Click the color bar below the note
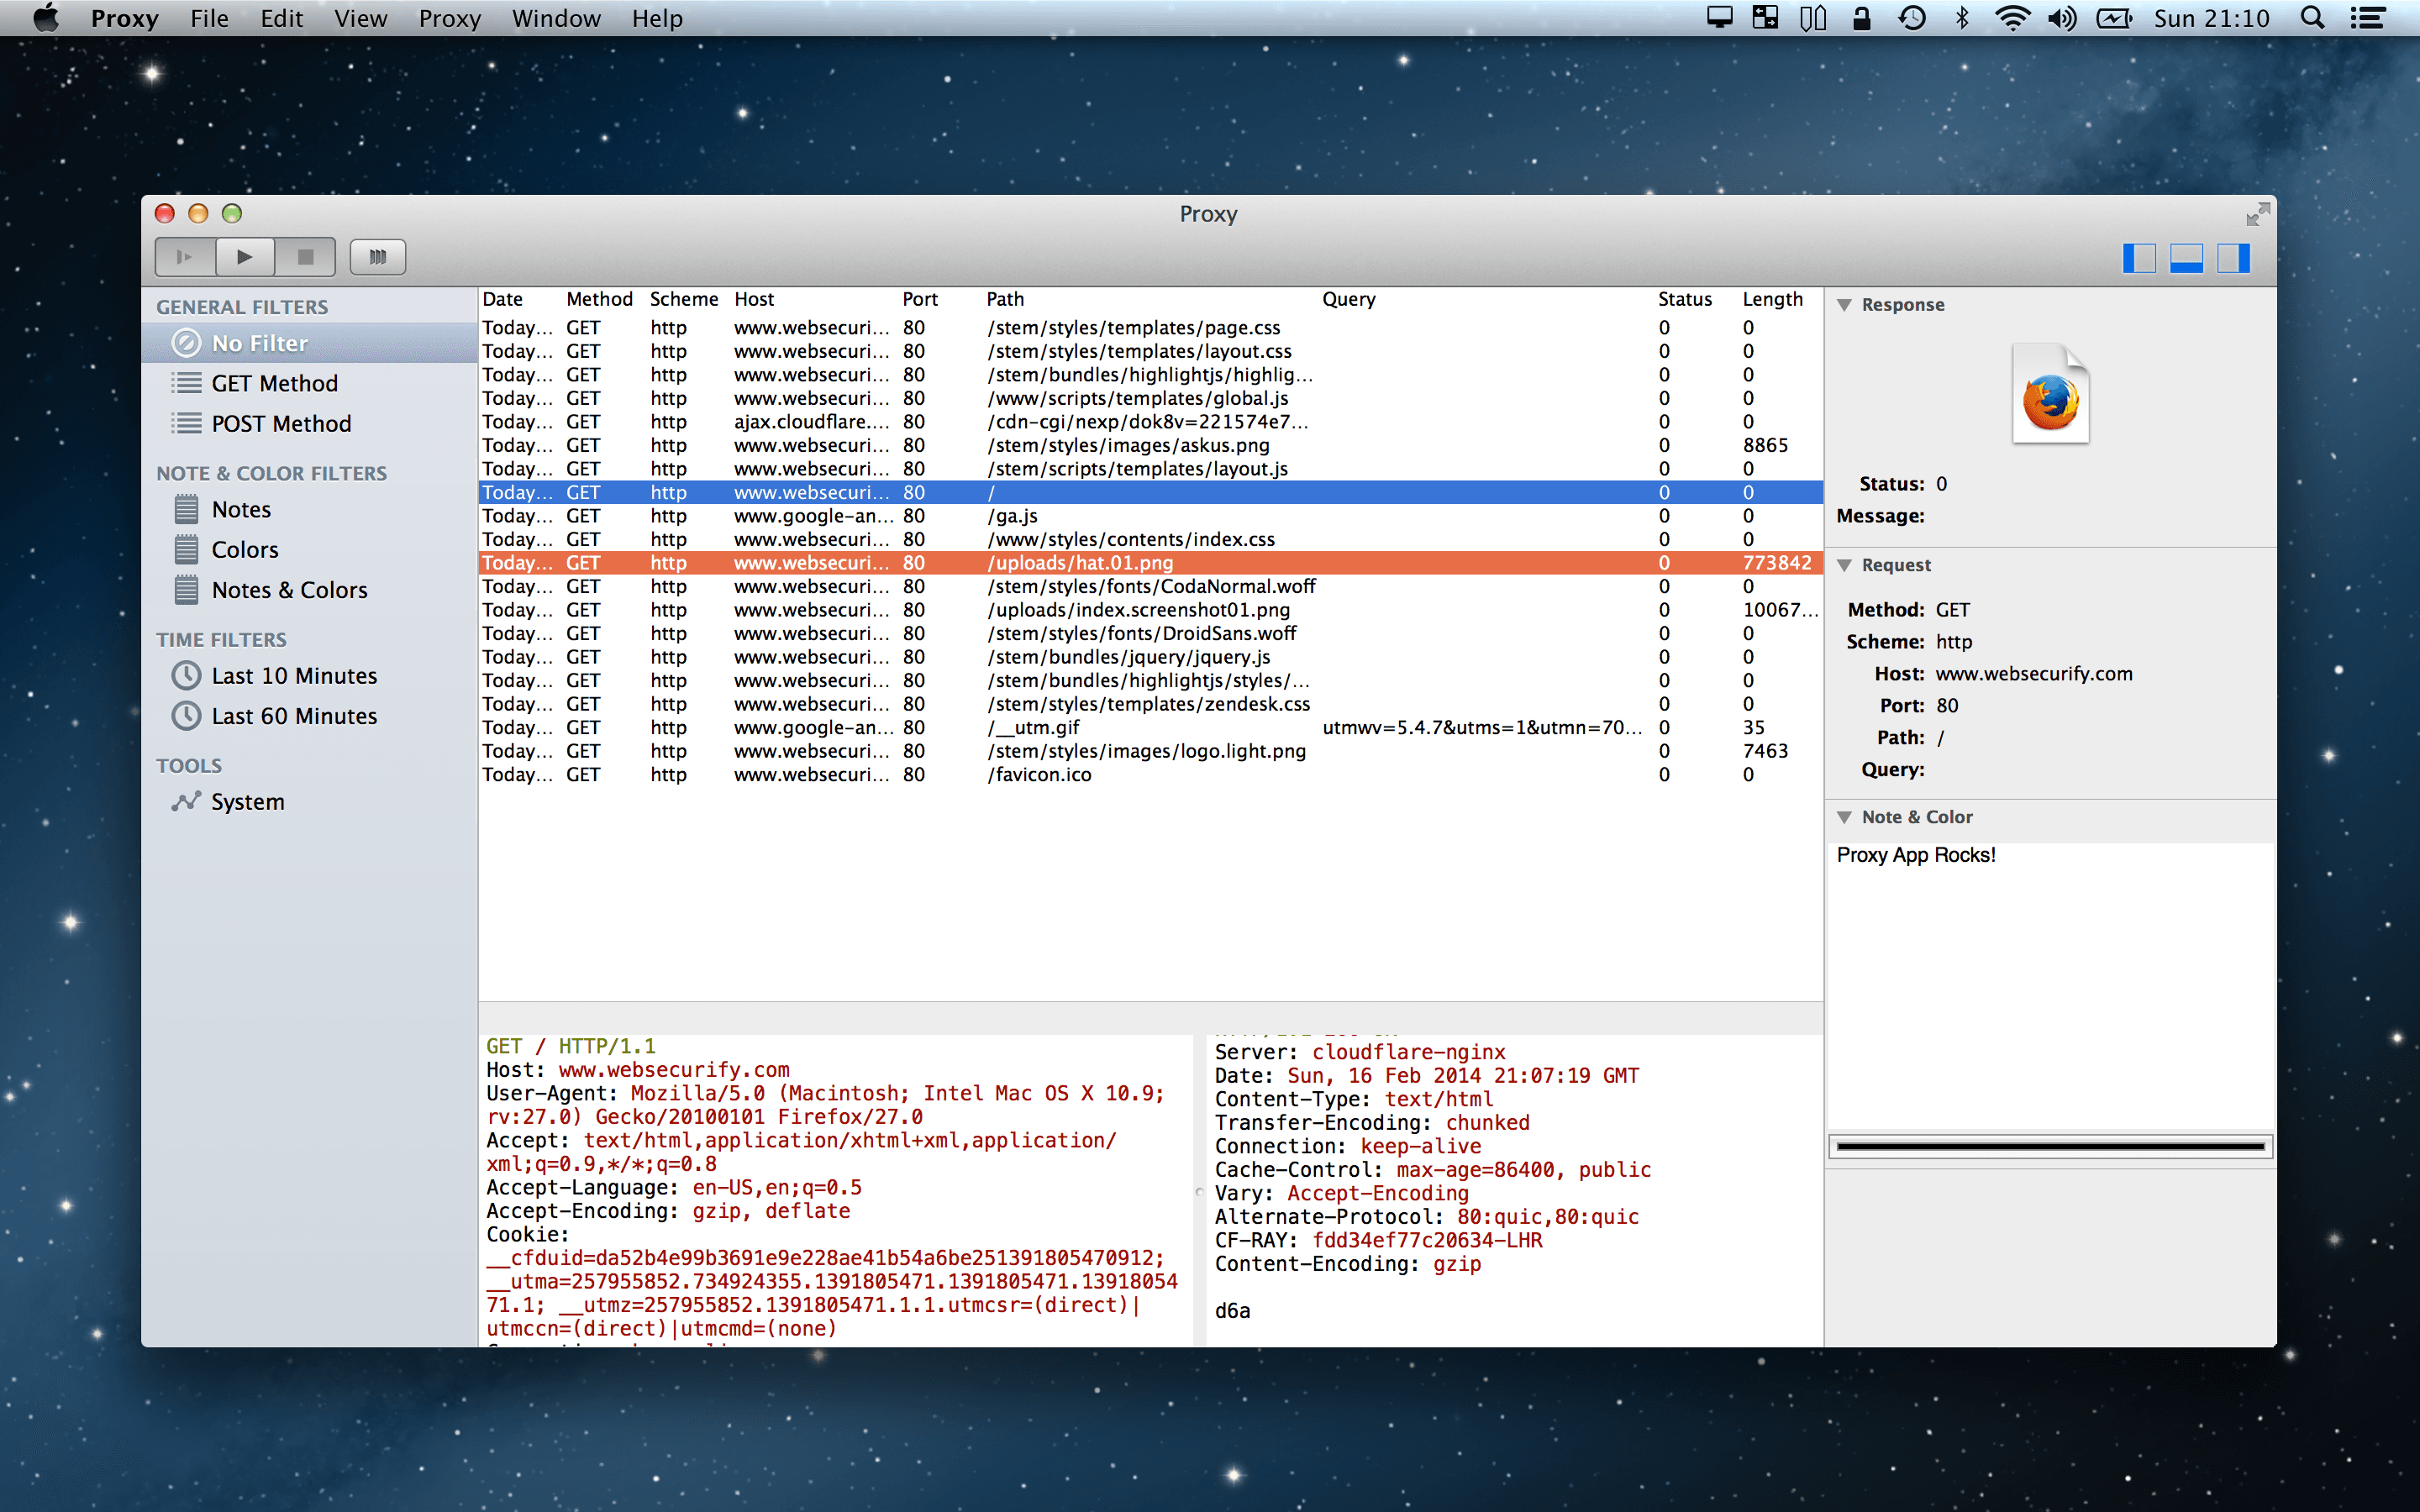The height and width of the screenshot is (1512, 2420). 2050,1146
